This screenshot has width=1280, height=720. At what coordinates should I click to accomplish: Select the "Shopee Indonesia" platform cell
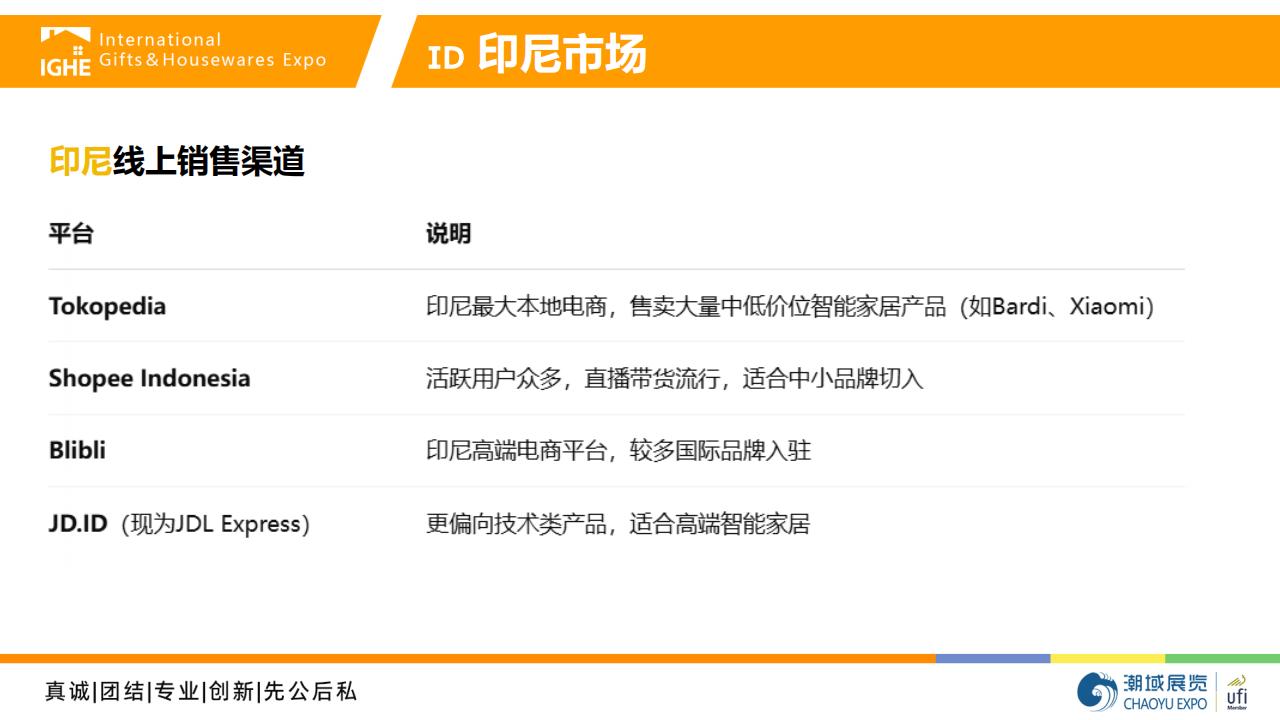point(149,378)
